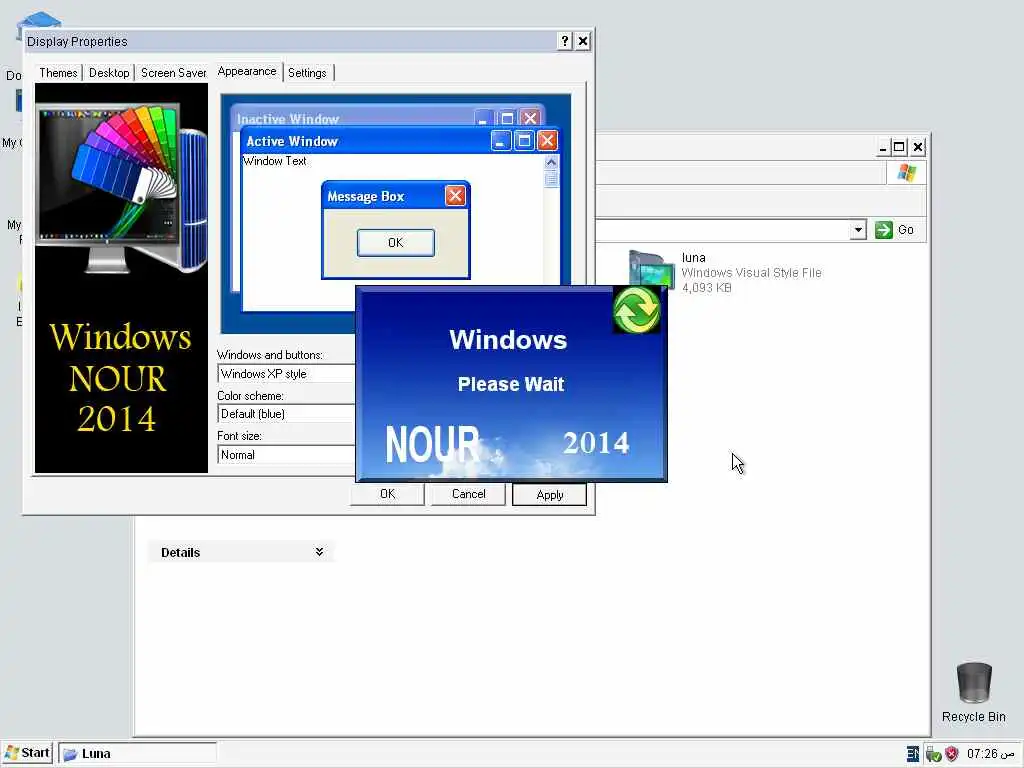
Task: Click the Display Properties help question mark
Action: [x=565, y=41]
